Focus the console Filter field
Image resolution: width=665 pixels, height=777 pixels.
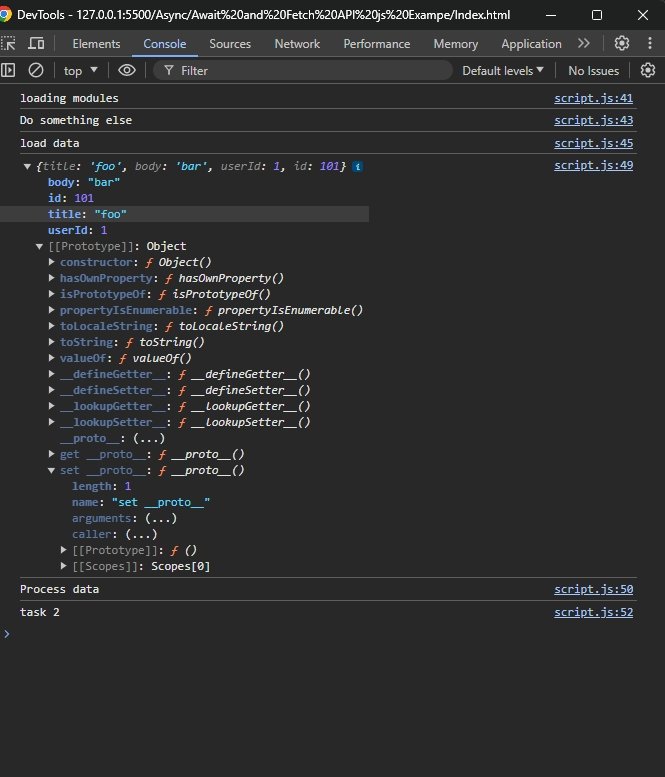tap(302, 70)
